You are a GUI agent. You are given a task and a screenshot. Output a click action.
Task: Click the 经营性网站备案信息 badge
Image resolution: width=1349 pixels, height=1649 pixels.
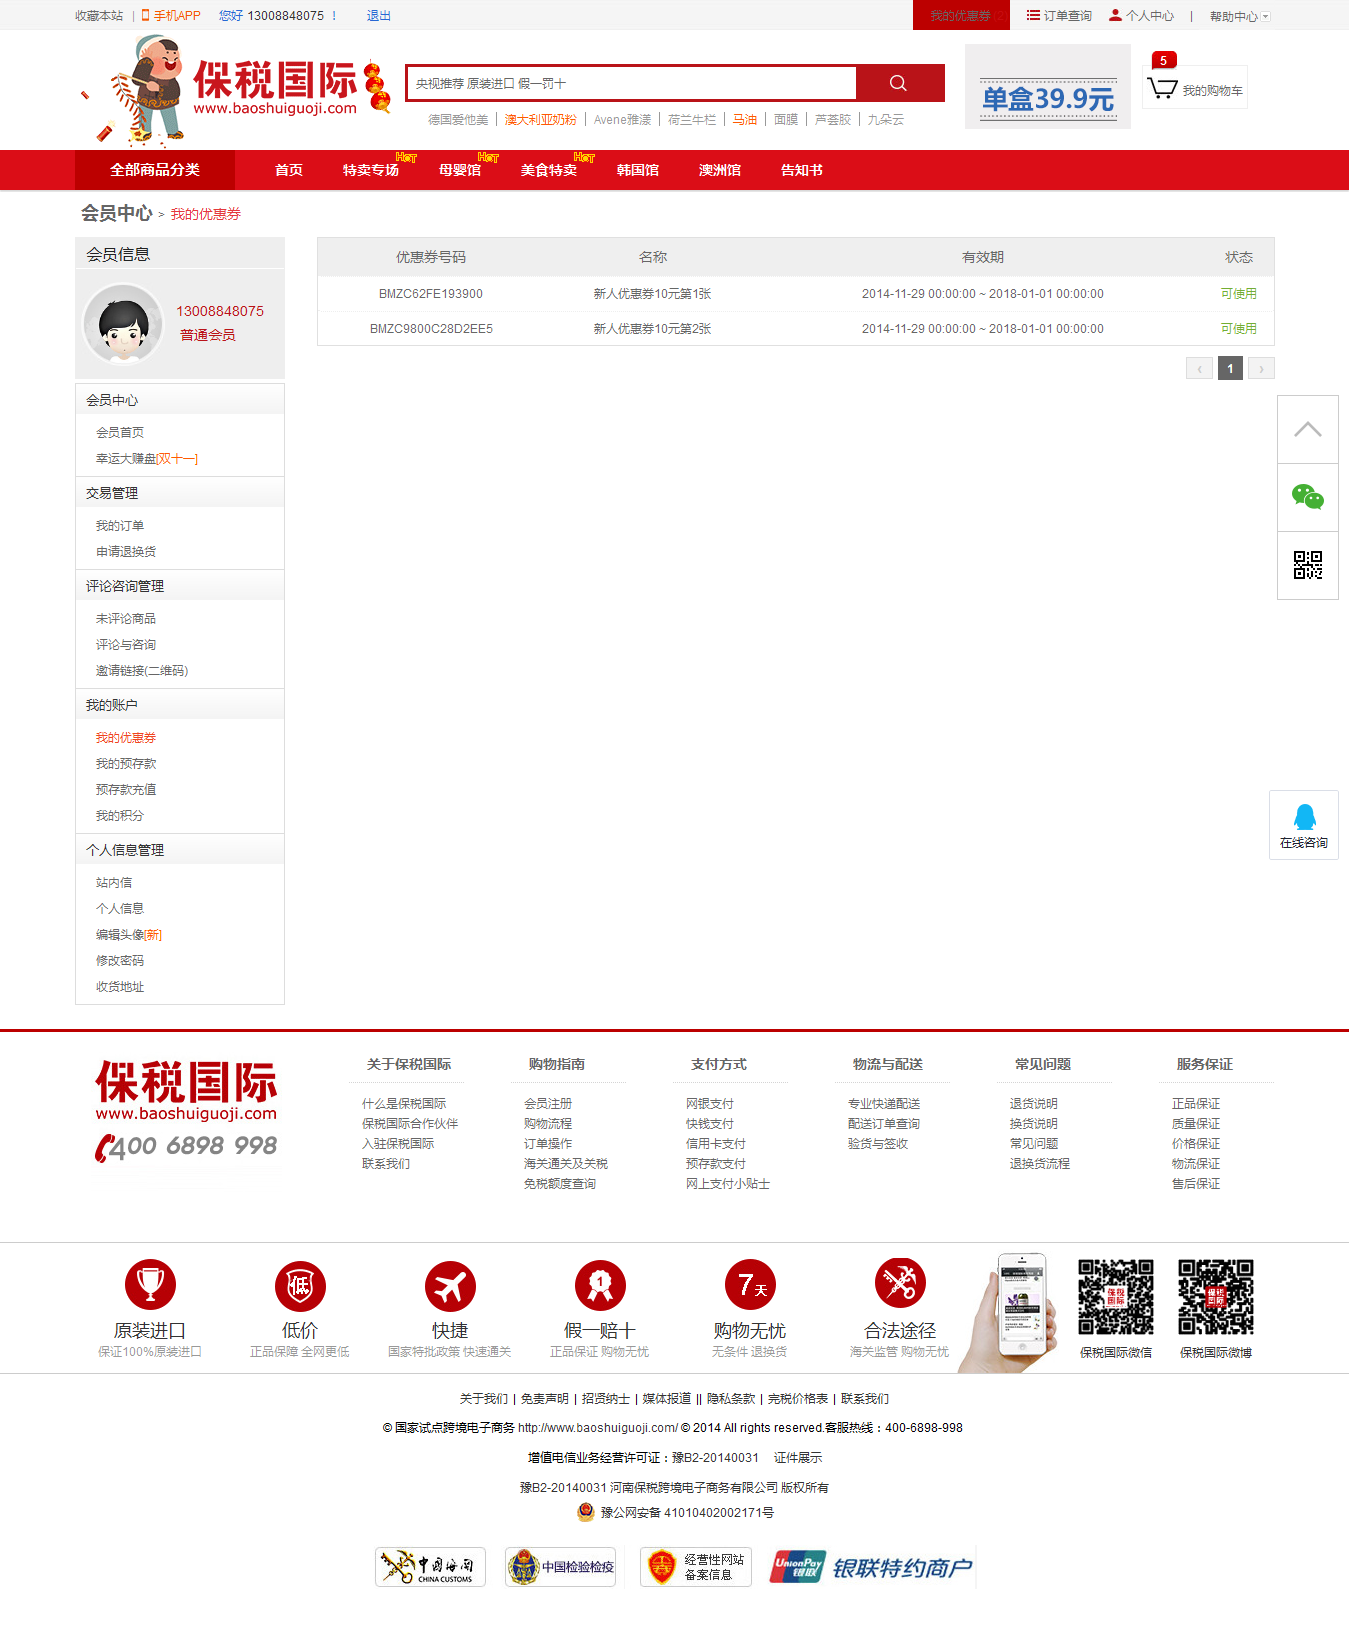pyautogui.click(x=696, y=1567)
